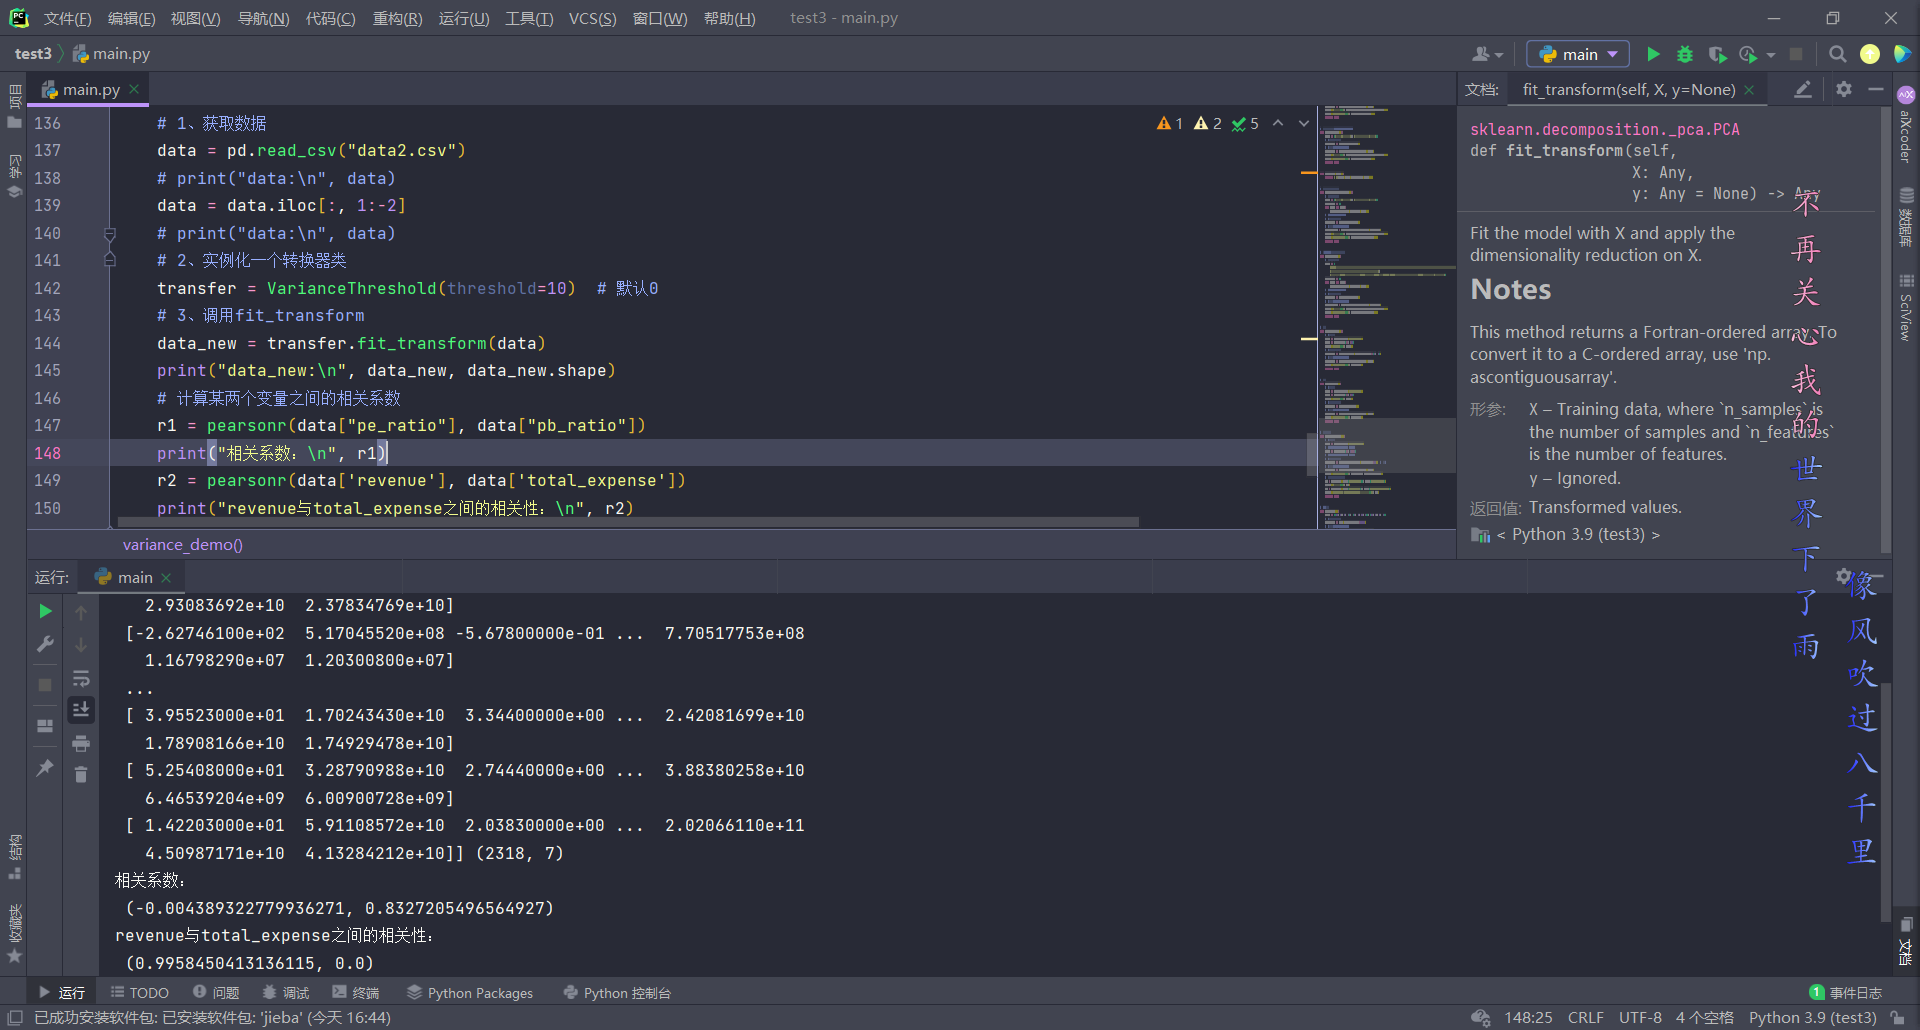Start debugging with the green bug icon

tap(1685, 54)
